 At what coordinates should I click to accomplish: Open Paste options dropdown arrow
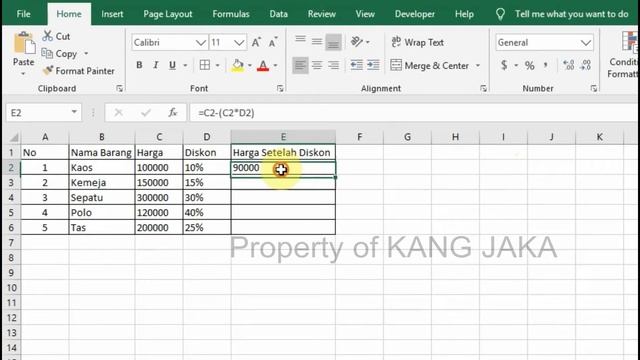[x=23, y=74]
